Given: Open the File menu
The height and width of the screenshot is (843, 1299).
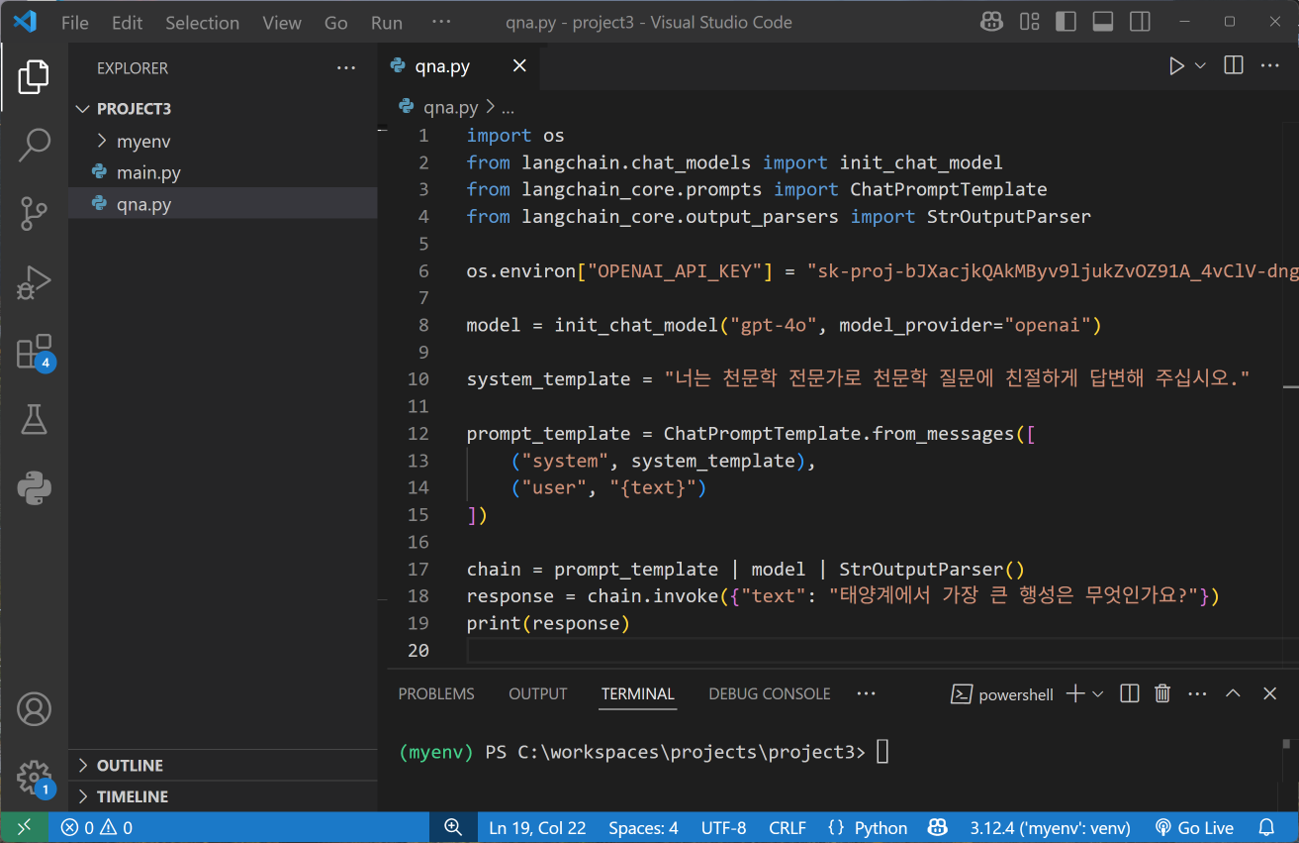Looking at the screenshot, I should pos(75,22).
